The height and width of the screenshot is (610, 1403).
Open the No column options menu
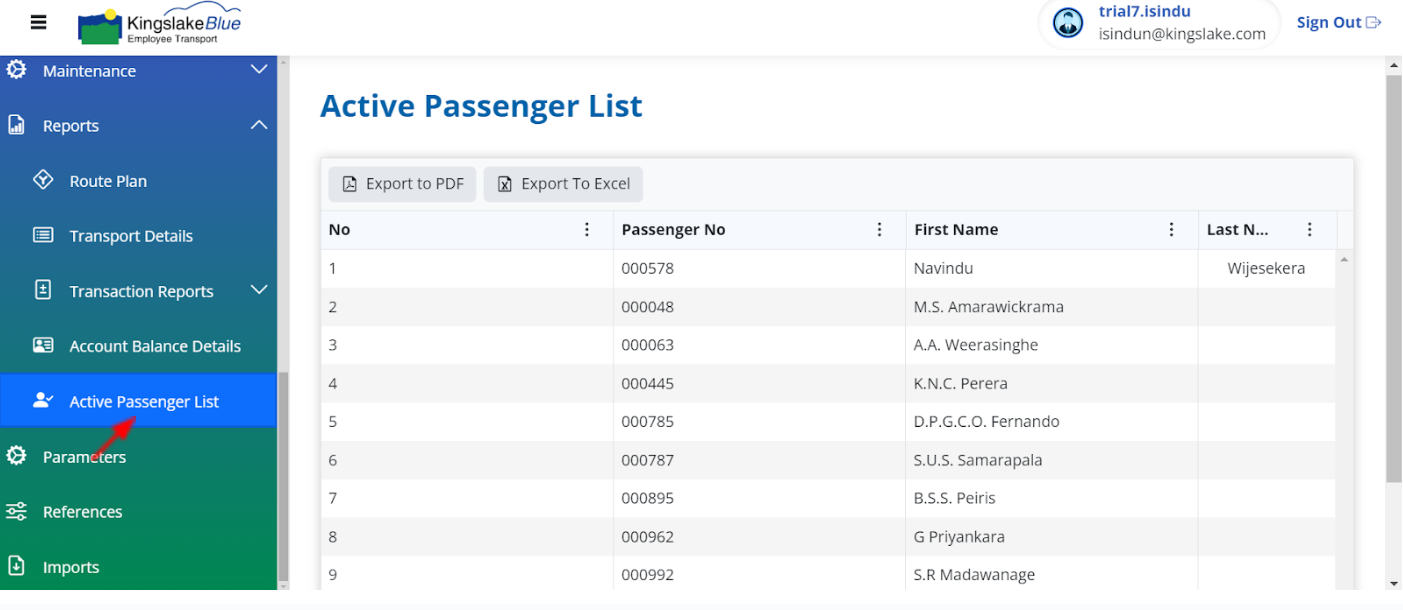coord(587,230)
